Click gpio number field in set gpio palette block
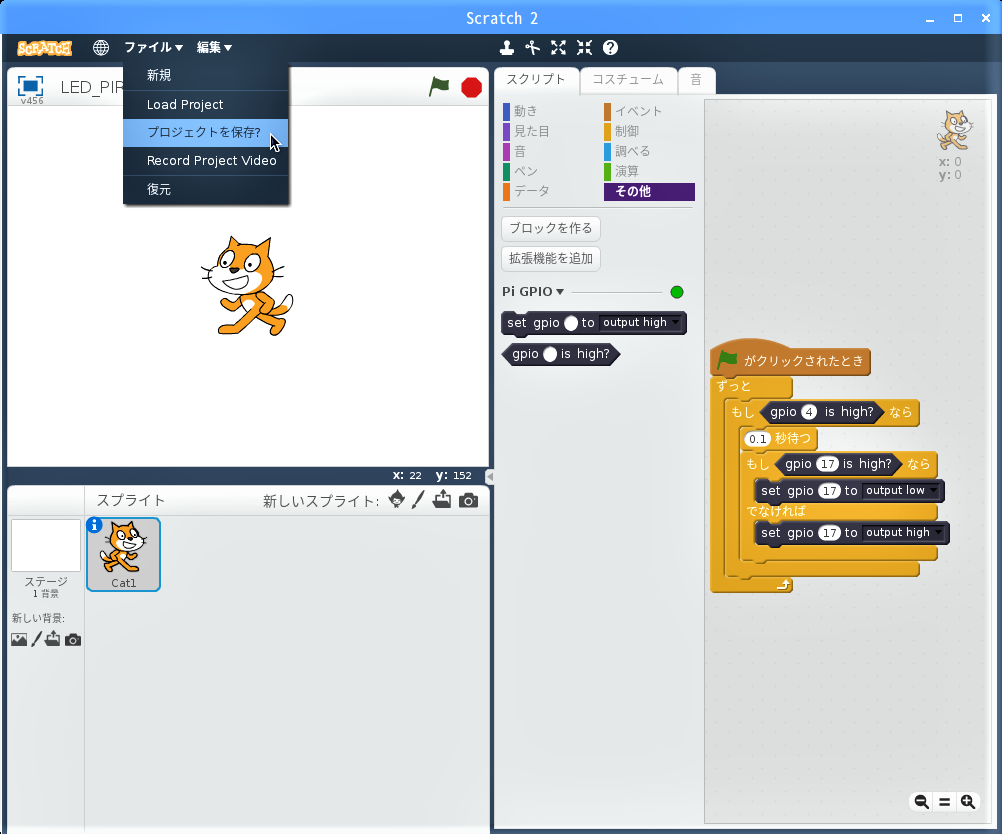The width and height of the screenshot is (1002, 834). [x=571, y=323]
